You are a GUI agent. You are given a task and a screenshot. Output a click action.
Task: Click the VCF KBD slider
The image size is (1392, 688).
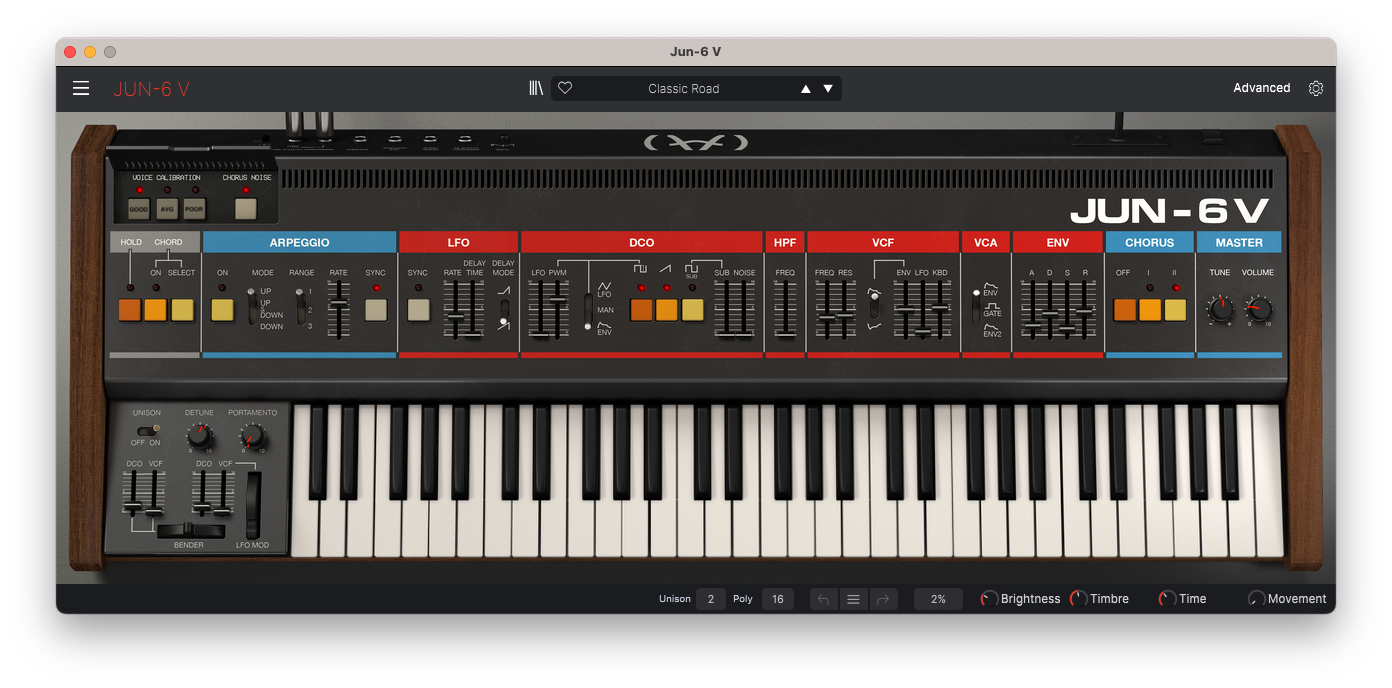tap(940, 309)
